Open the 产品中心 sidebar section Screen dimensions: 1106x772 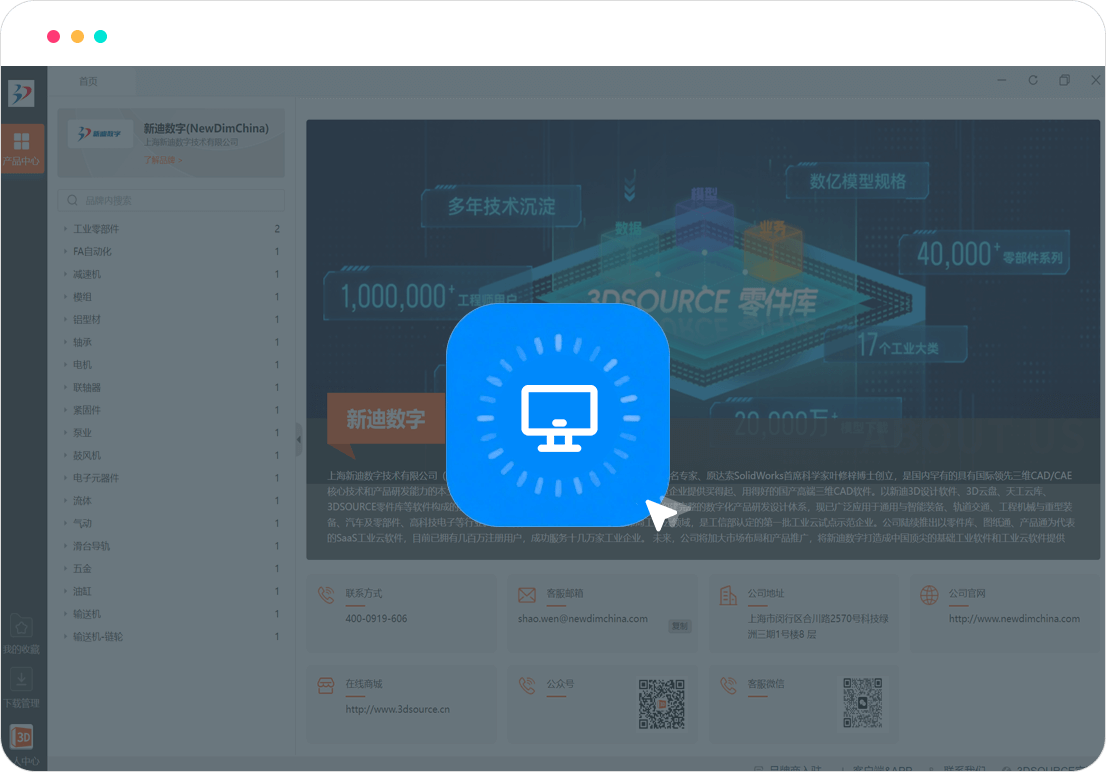click(22, 149)
